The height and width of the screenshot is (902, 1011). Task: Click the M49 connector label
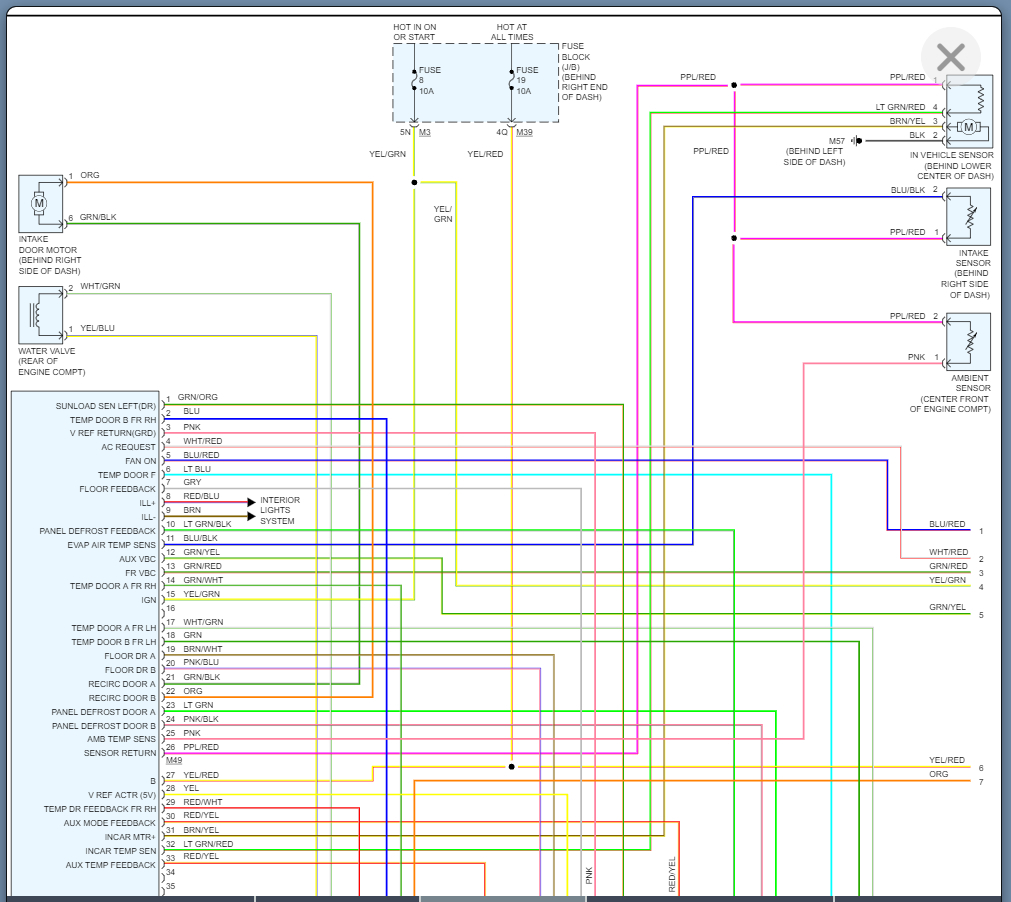(174, 760)
